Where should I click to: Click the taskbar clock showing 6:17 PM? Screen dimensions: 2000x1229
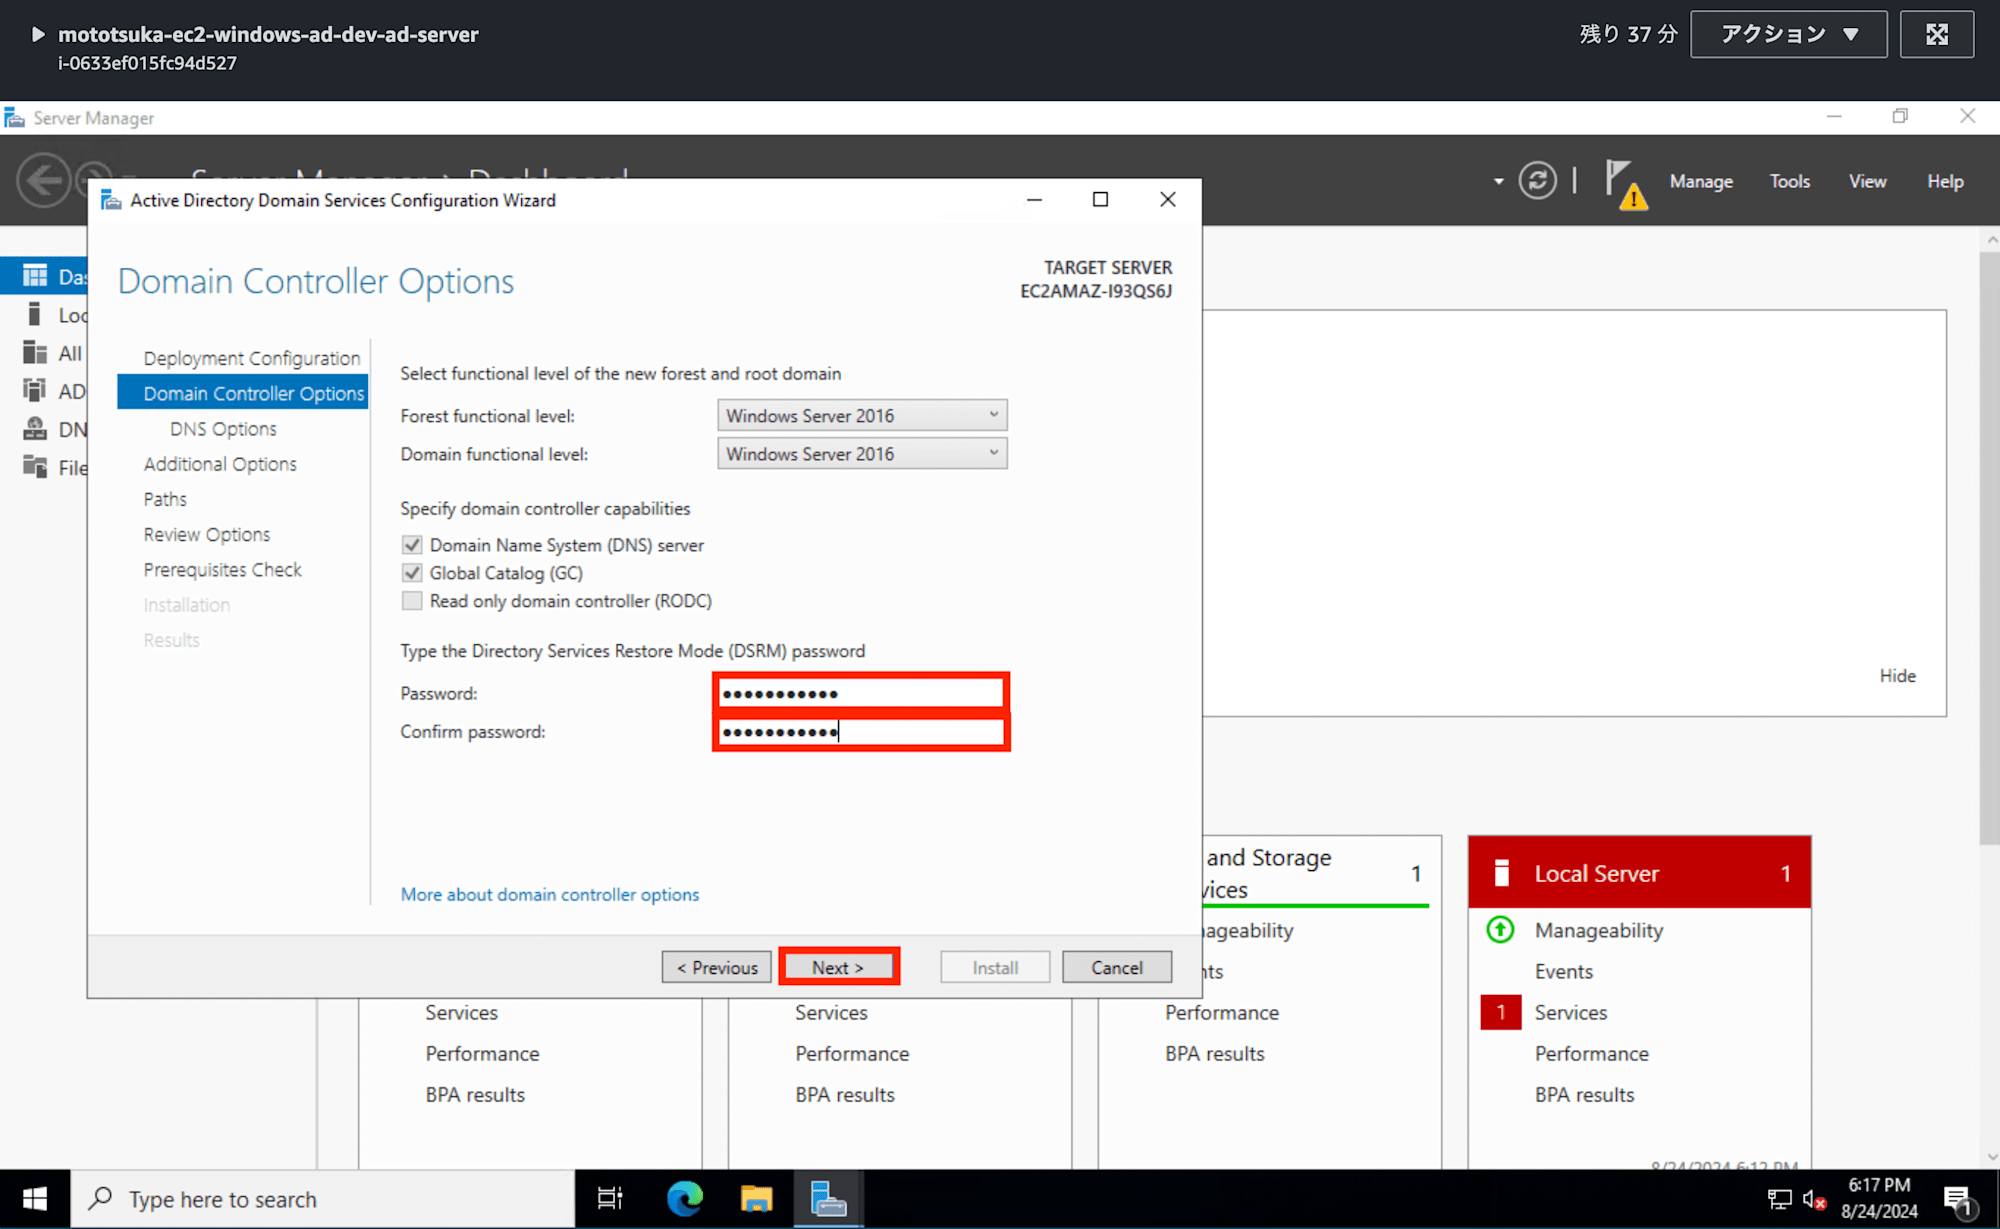(1879, 1198)
